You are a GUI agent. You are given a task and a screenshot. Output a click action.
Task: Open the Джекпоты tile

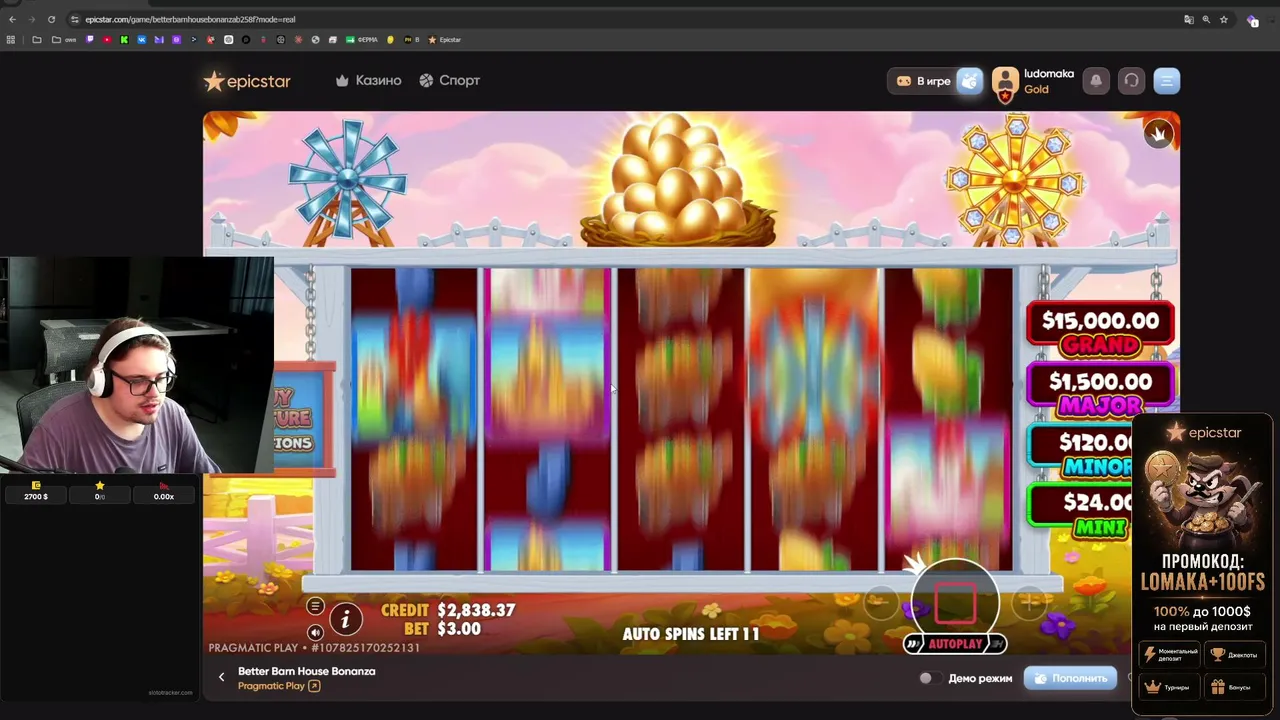1235,655
